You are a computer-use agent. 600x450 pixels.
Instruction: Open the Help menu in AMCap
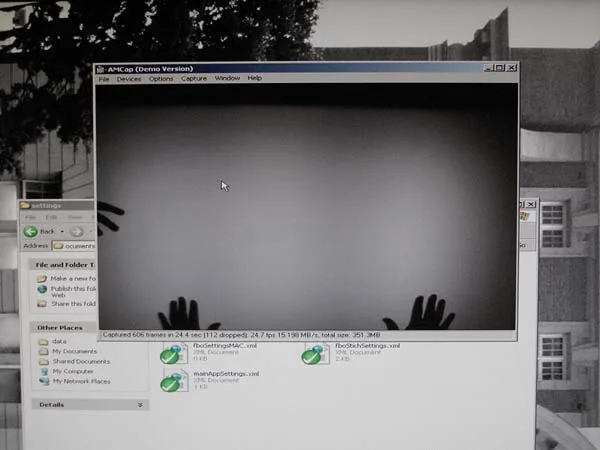point(255,78)
